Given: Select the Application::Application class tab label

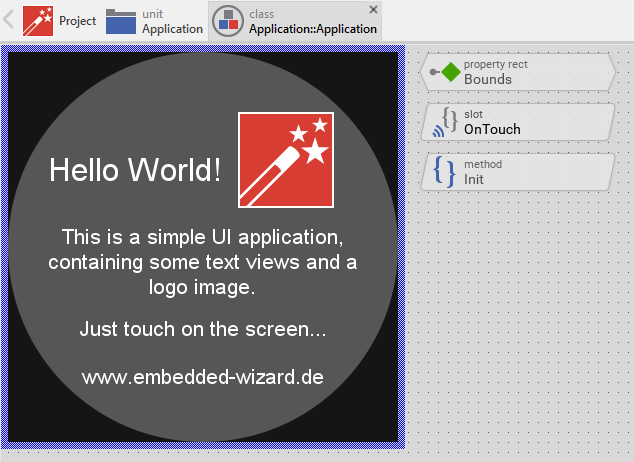Looking at the screenshot, I should tap(312, 29).
